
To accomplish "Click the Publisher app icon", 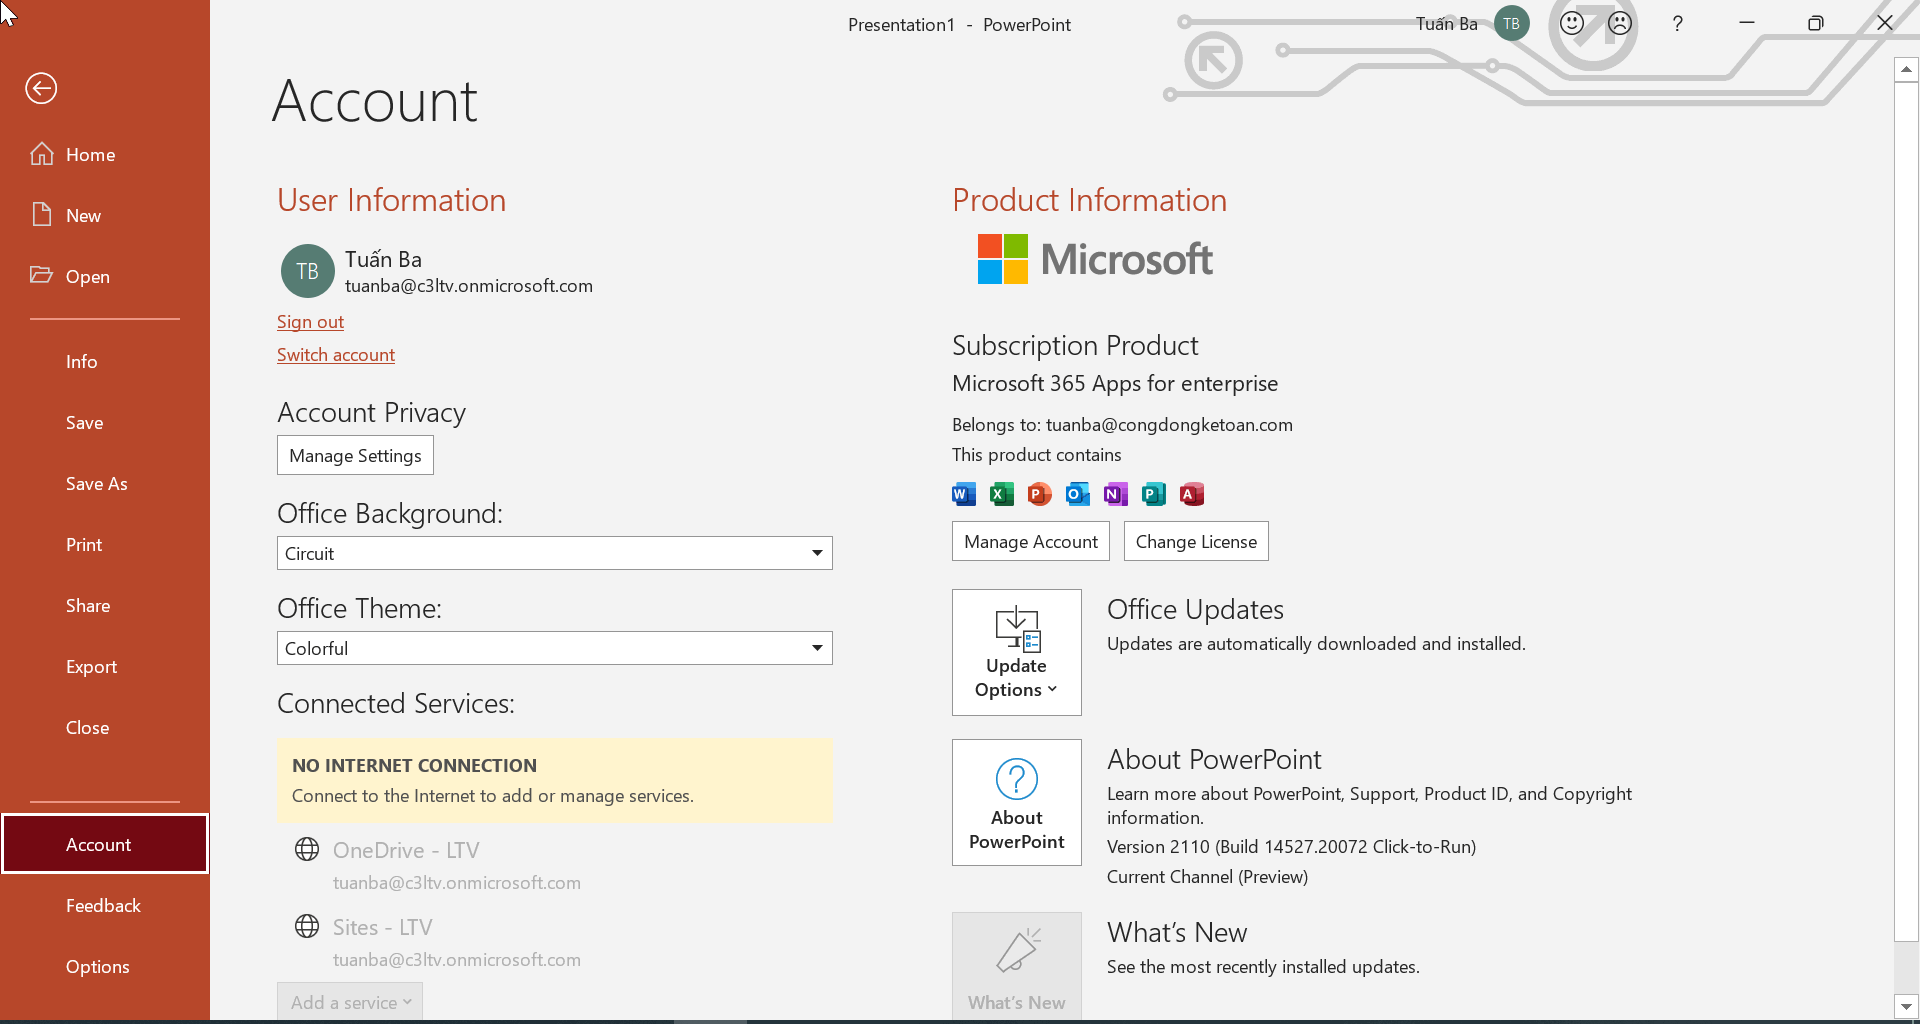I will coord(1154,494).
